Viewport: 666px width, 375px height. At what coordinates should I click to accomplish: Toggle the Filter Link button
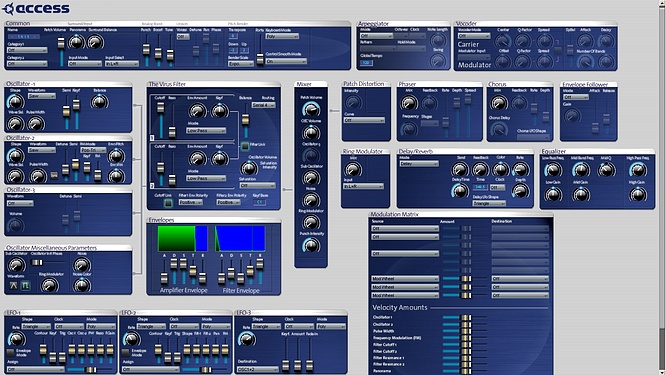coord(245,146)
